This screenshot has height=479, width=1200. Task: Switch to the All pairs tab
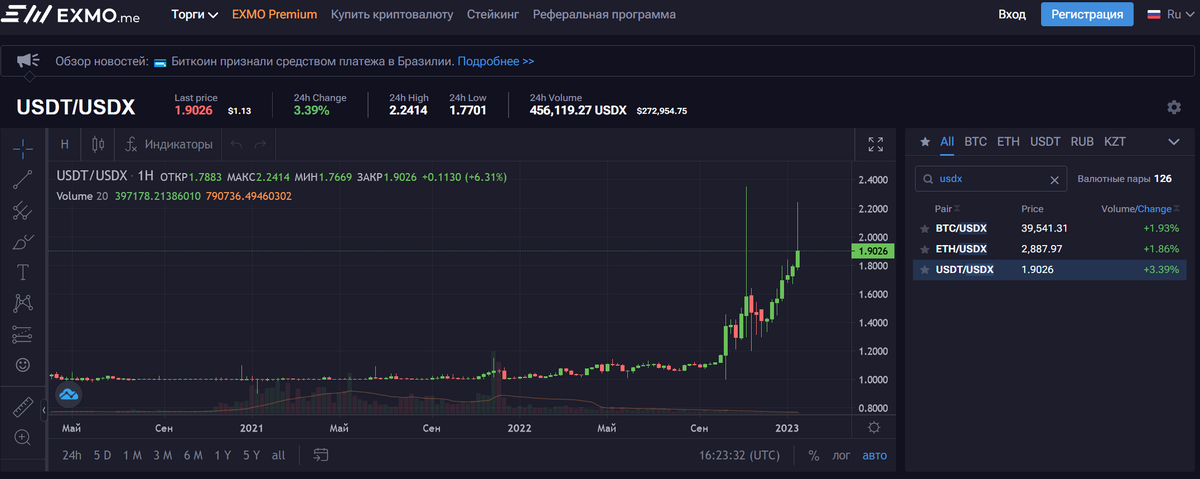(947, 142)
